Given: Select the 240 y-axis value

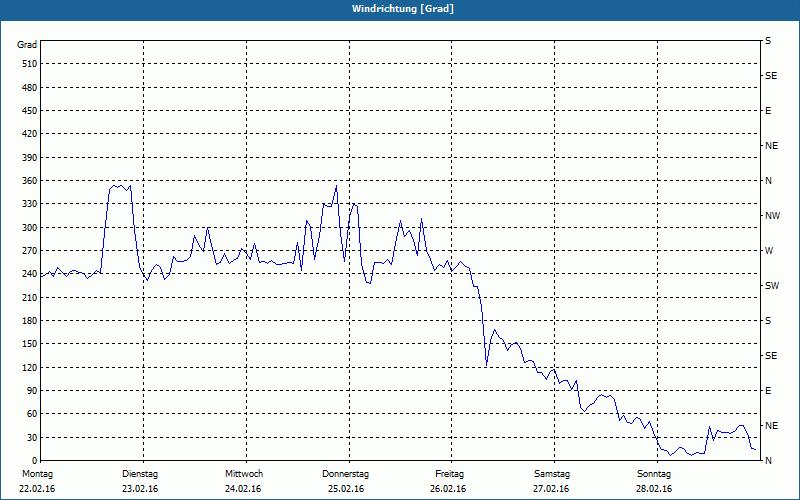Looking at the screenshot, I should 30,274.
